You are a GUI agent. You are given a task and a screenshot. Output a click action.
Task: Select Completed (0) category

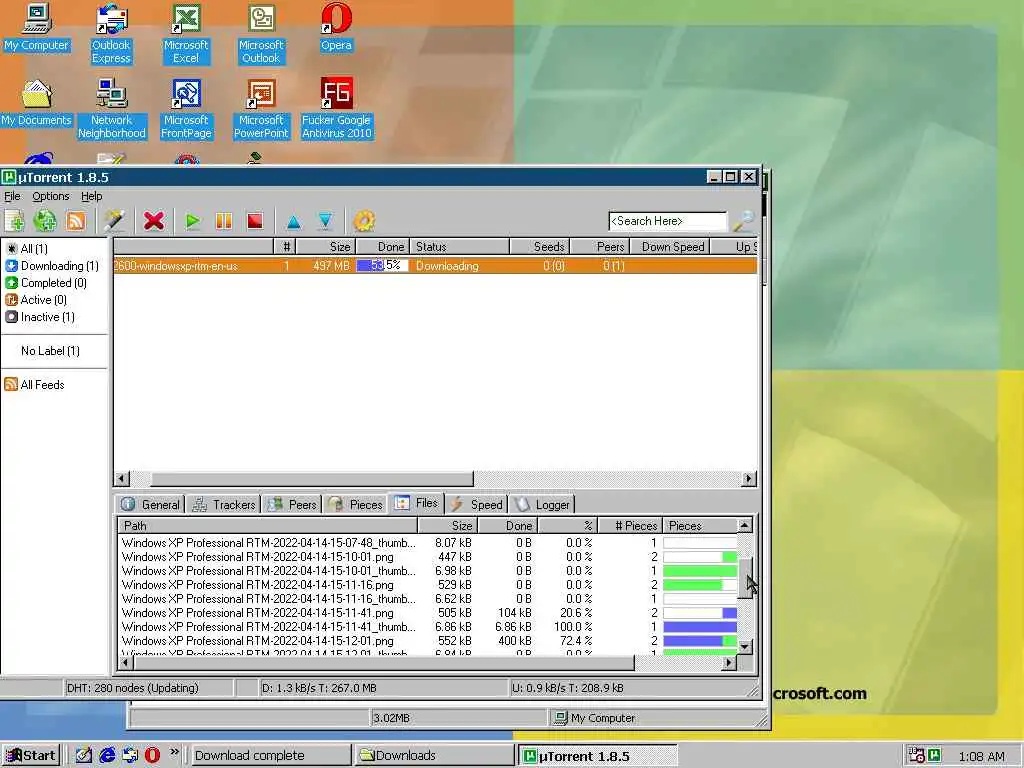pos(46,283)
